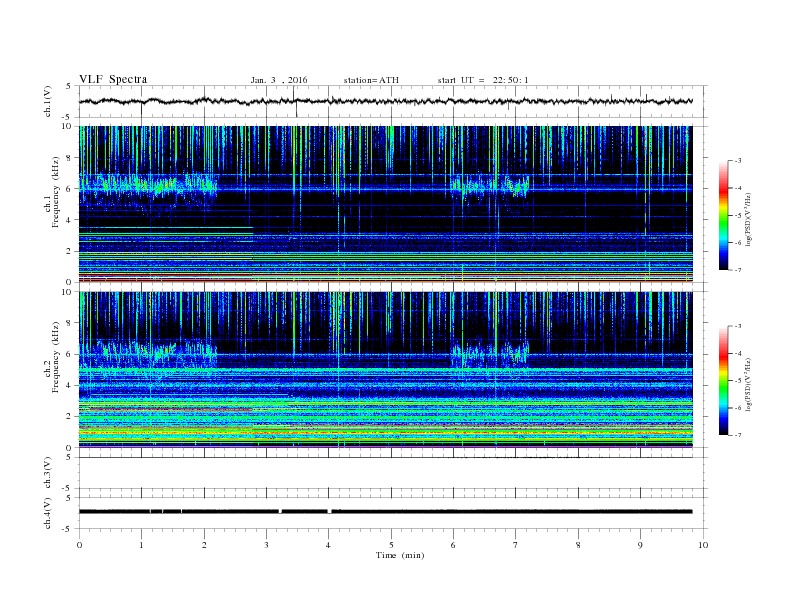The width and height of the screenshot is (792, 612).
Task: Click the ch.1 "Frequency (kHz)" axis label
Action: tap(55, 192)
